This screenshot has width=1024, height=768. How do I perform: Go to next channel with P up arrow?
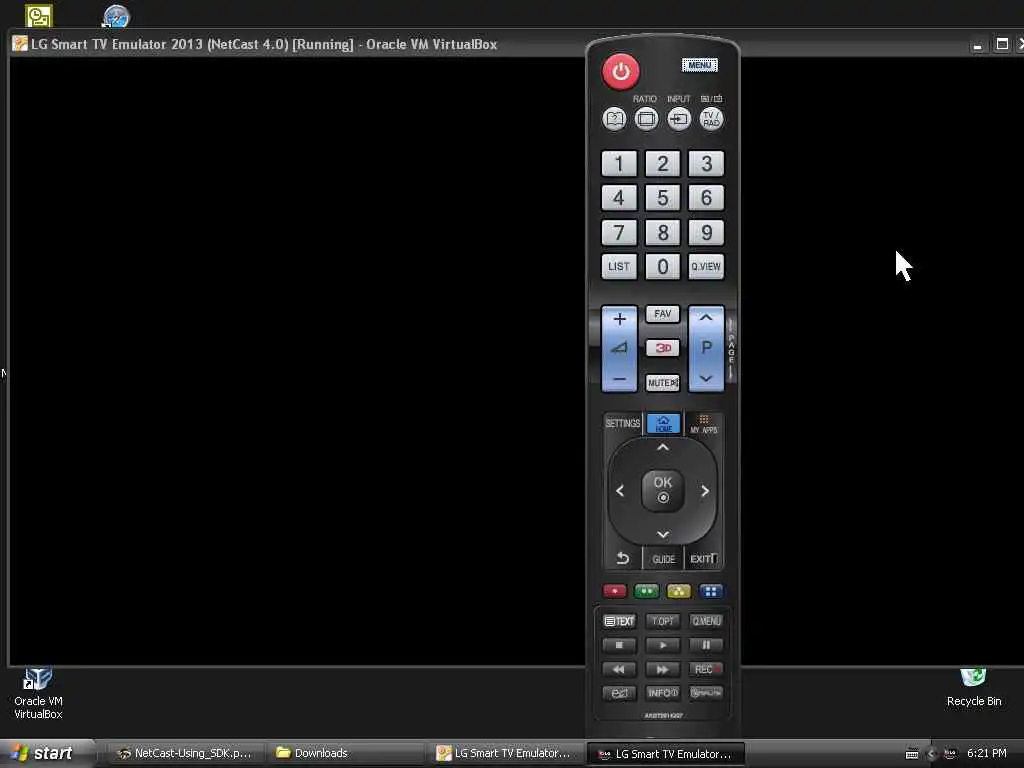pos(706,318)
